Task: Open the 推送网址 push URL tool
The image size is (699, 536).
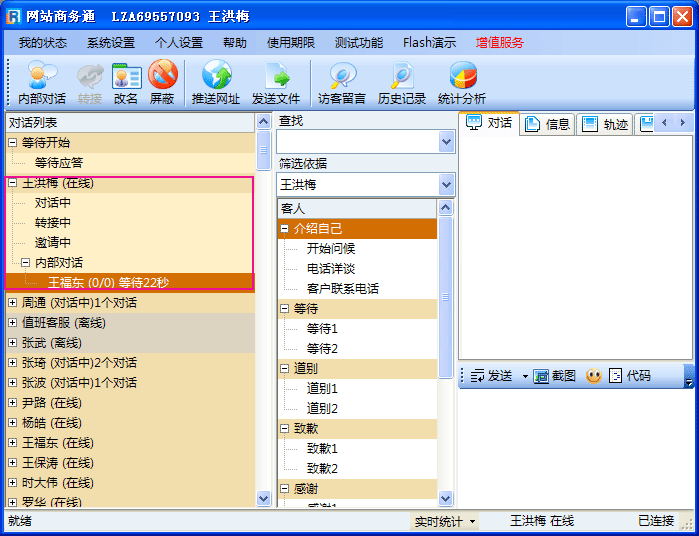Action: click(216, 82)
